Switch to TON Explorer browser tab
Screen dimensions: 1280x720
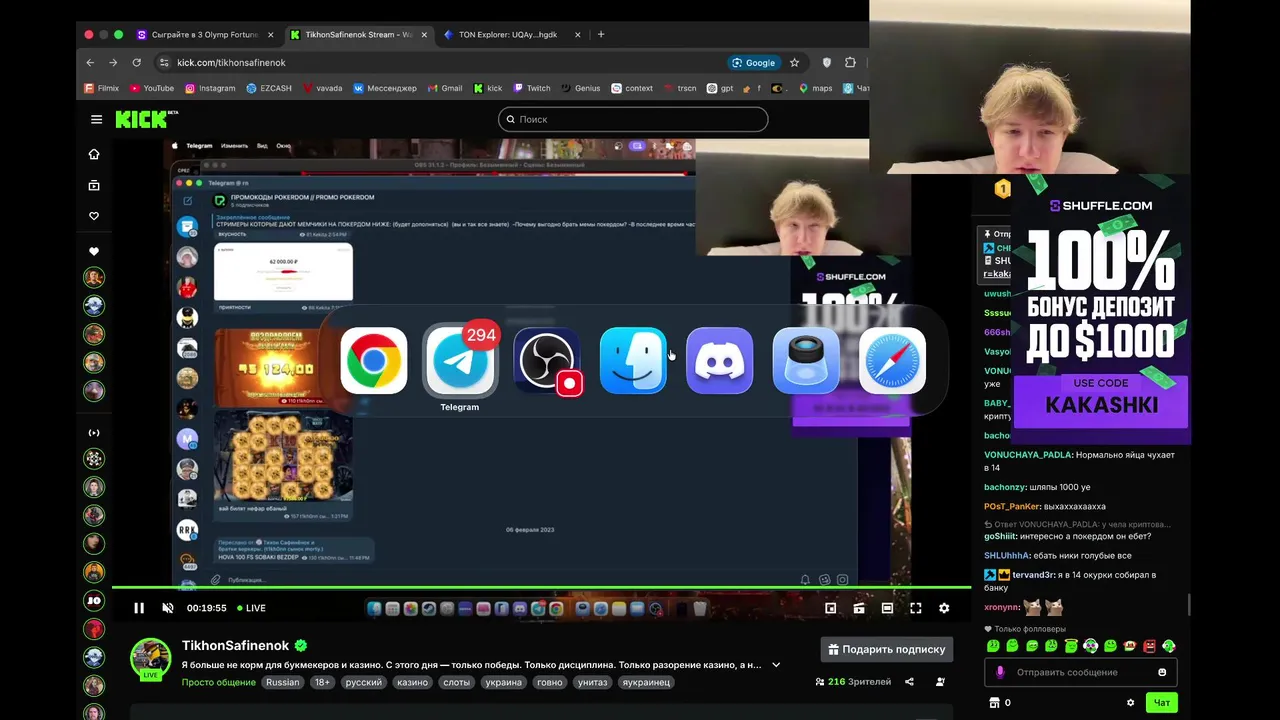click(508, 34)
